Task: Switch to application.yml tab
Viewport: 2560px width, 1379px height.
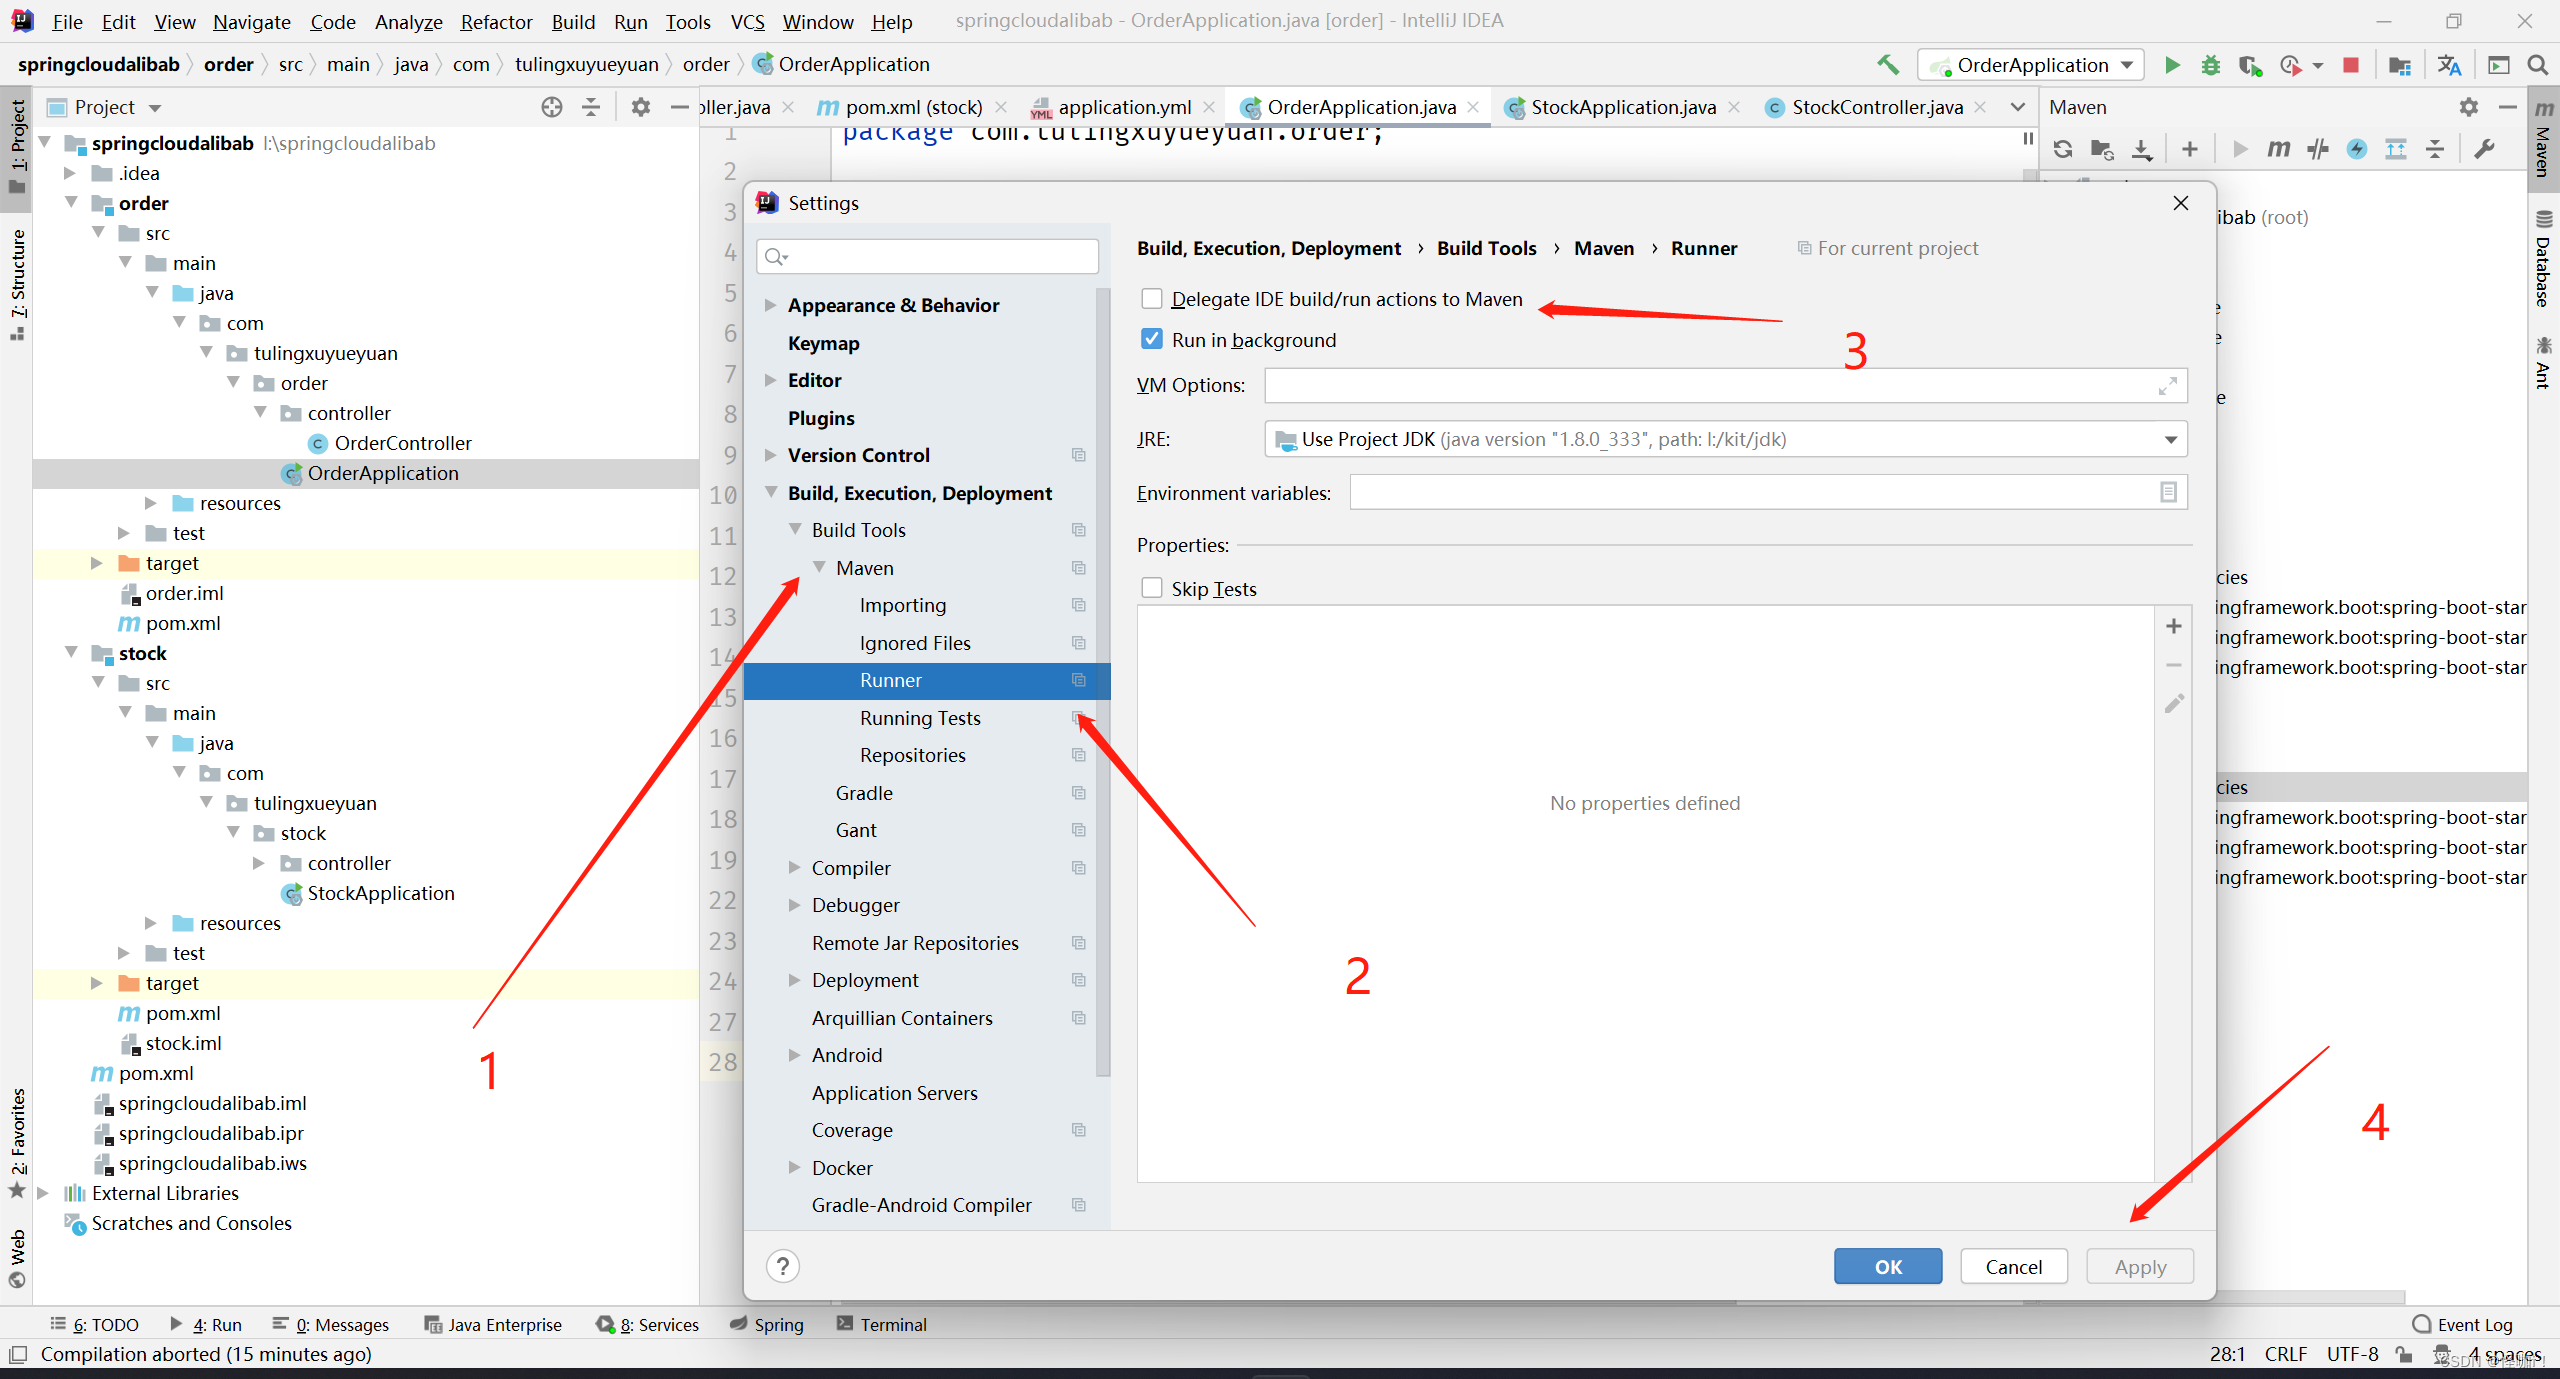Action: 1123,107
